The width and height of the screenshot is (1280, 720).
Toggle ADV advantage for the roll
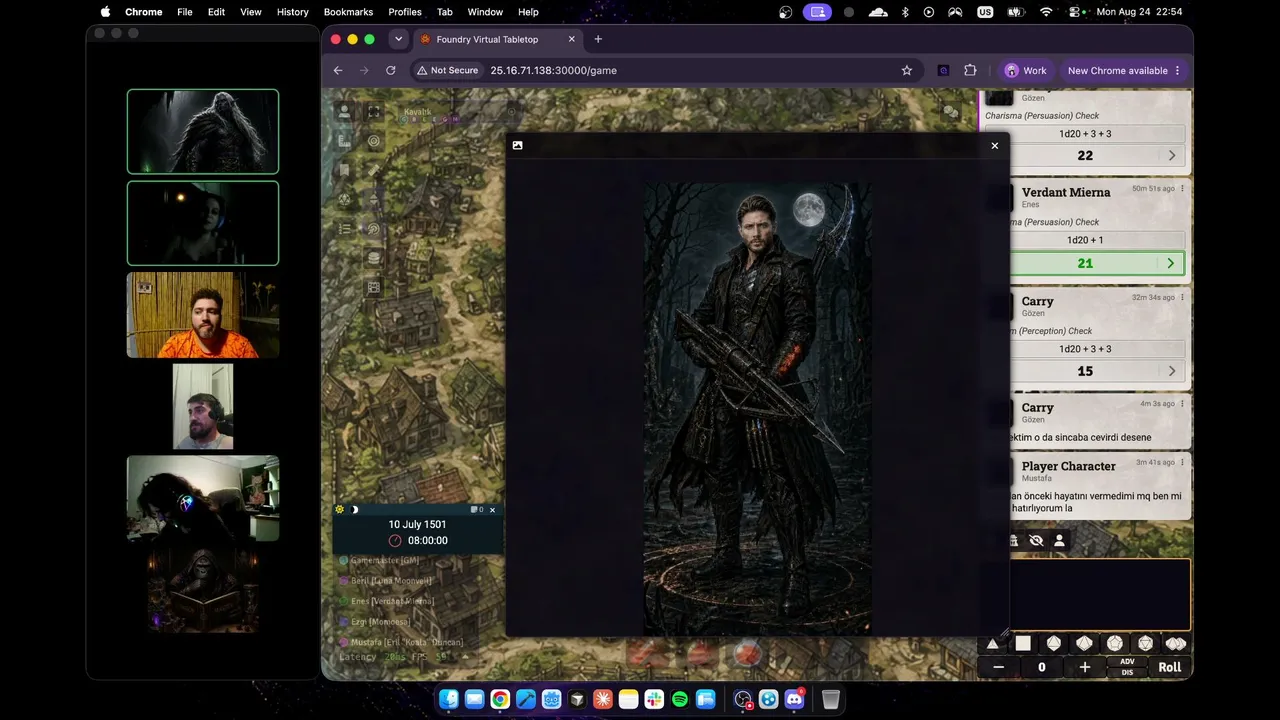click(x=1127, y=662)
